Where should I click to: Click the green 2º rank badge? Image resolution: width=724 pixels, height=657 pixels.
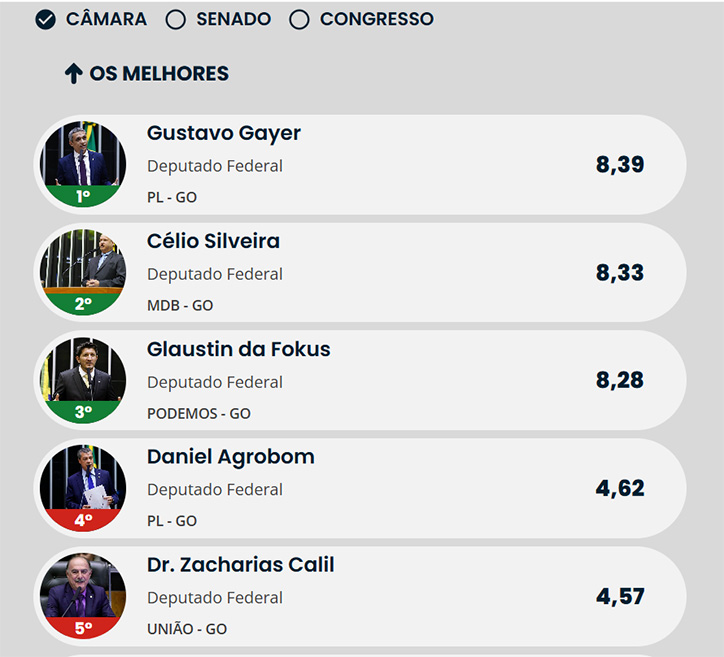pyautogui.click(x=83, y=304)
